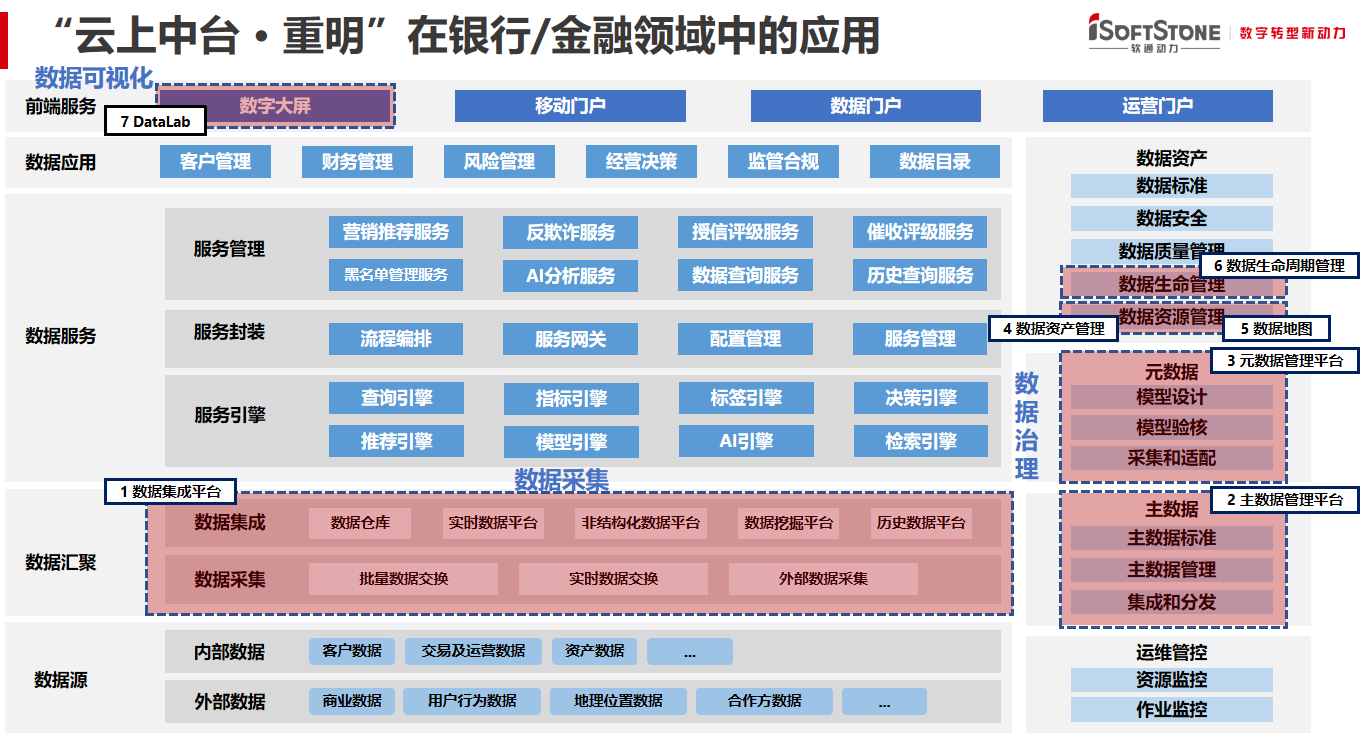Click the 数据挖掘平台 box
Viewport: 1363px width, 741px height.
[789, 523]
